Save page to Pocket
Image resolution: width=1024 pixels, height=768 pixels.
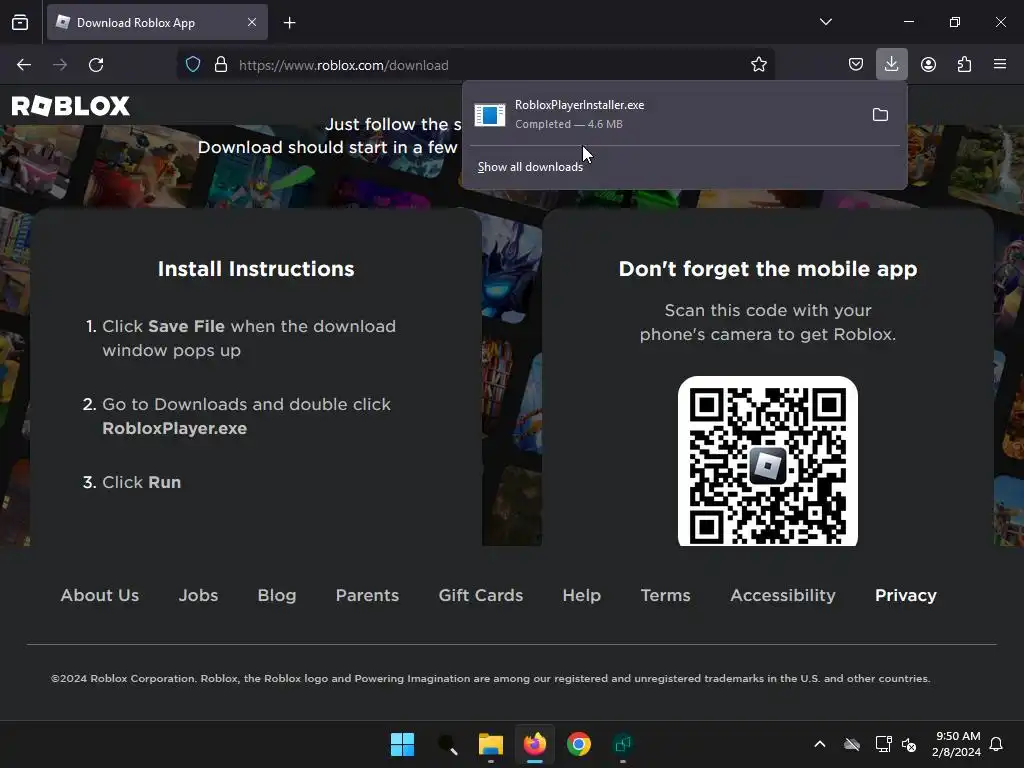(x=856, y=65)
